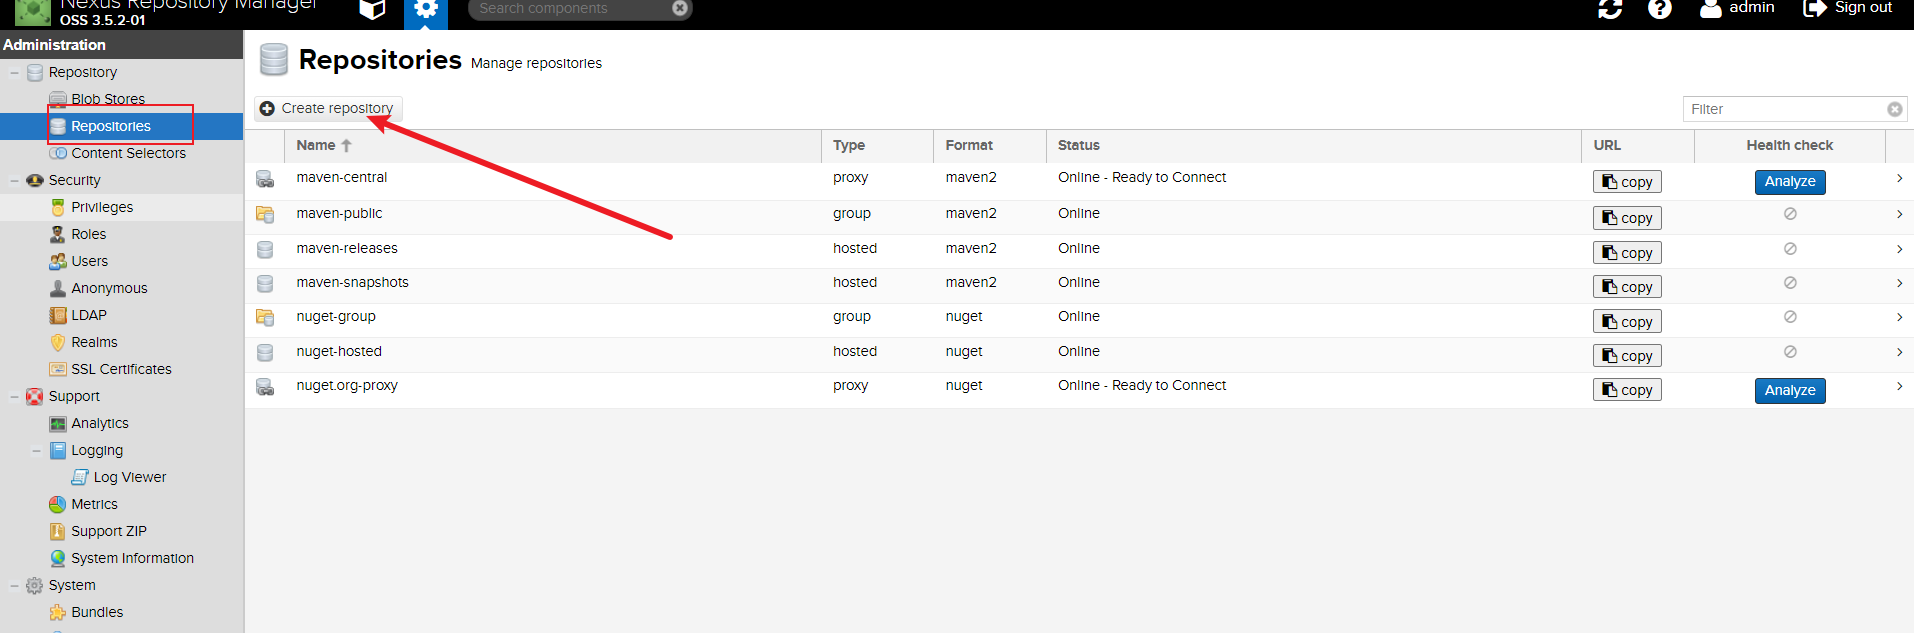Open the Log Viewer item
This screenshot has height=633, width=1914.
point(129,477)
